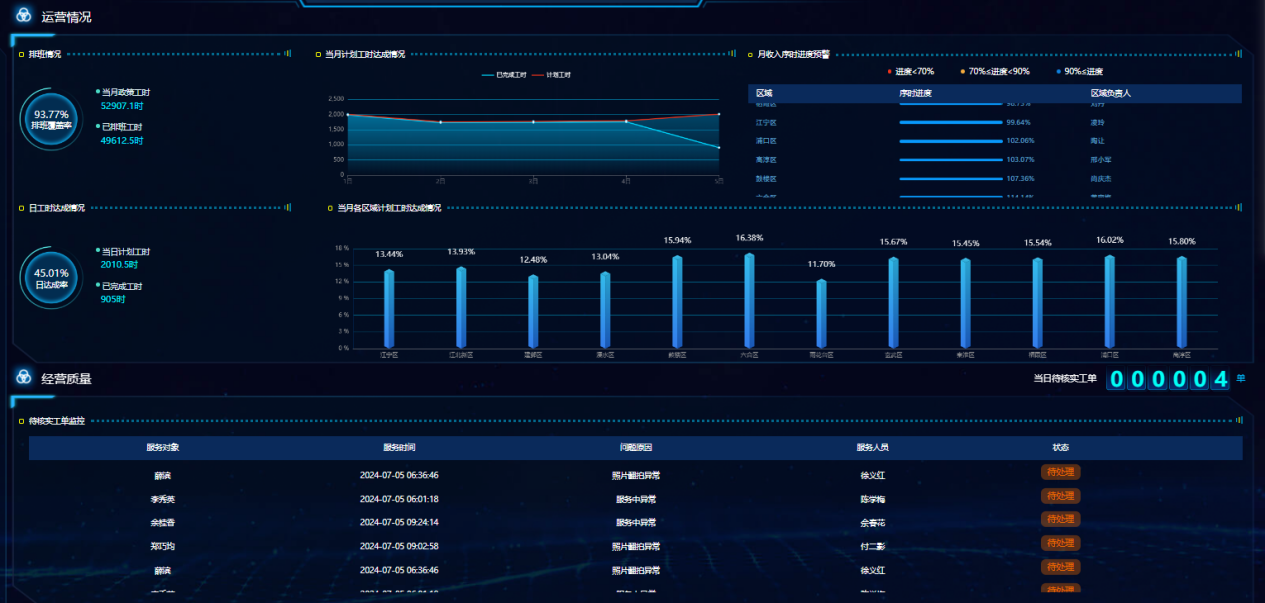Viewport: 1265px width, 603px height.
Task: Toggle the 计划工时 legend series
Action: [551, 75]
